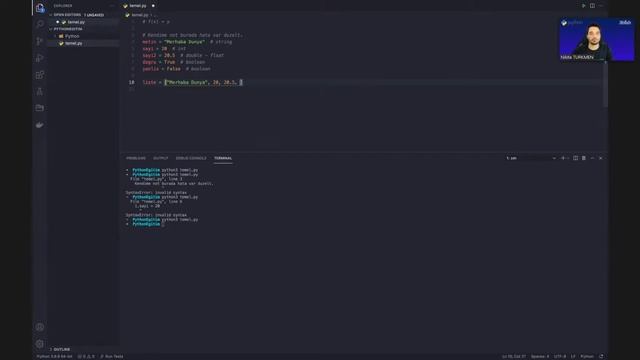This screenshot has width=640, height=360.
Task: Split the editor to the right
Action: pyautogui.click(x=592, y=6)
